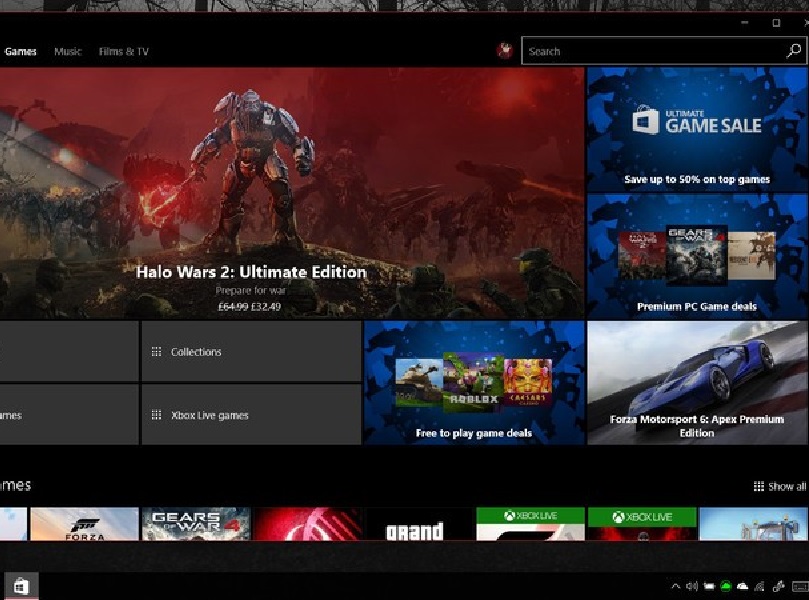Click the volume speaker tray icon
Image resolution: width=809 pixels, height=600 pixels.
pos(692,587)
